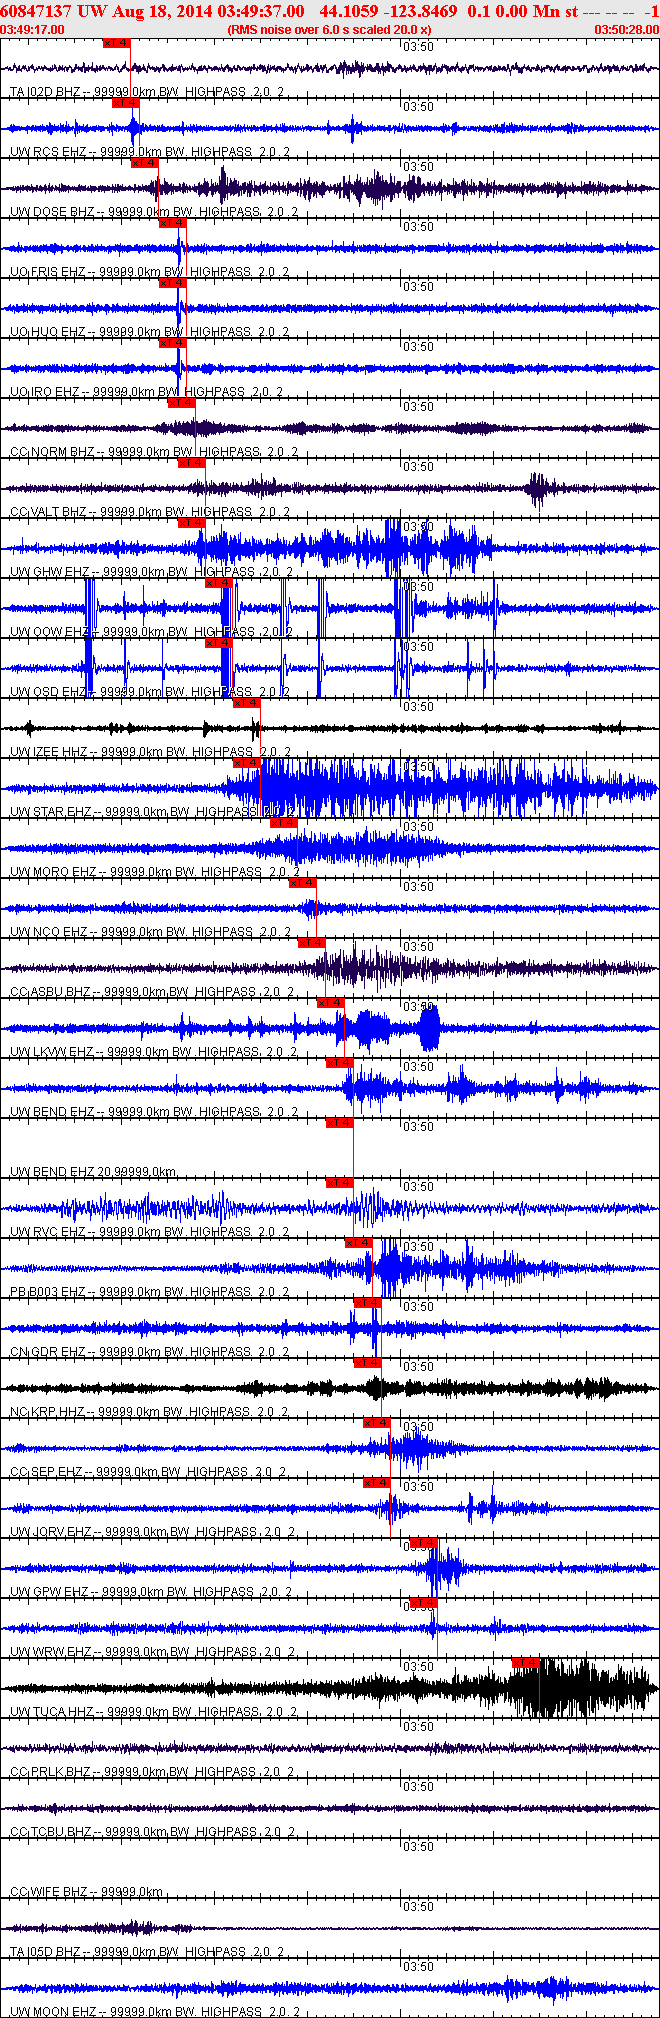Select the red pick flag on UW.TUCA trace

click(x=526, y=1663)
